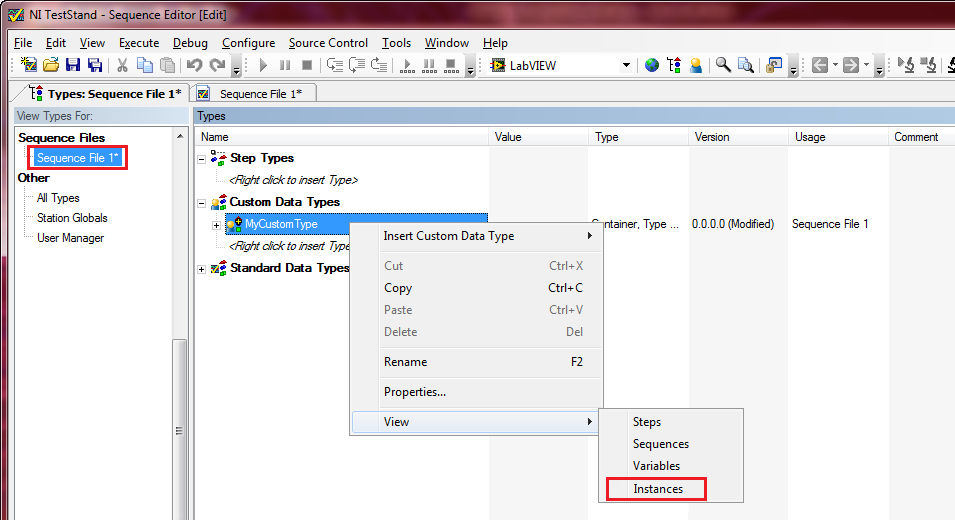955x520 pixels.
Task: Select All Types in View Types list
Action: (x=58, y=198)
